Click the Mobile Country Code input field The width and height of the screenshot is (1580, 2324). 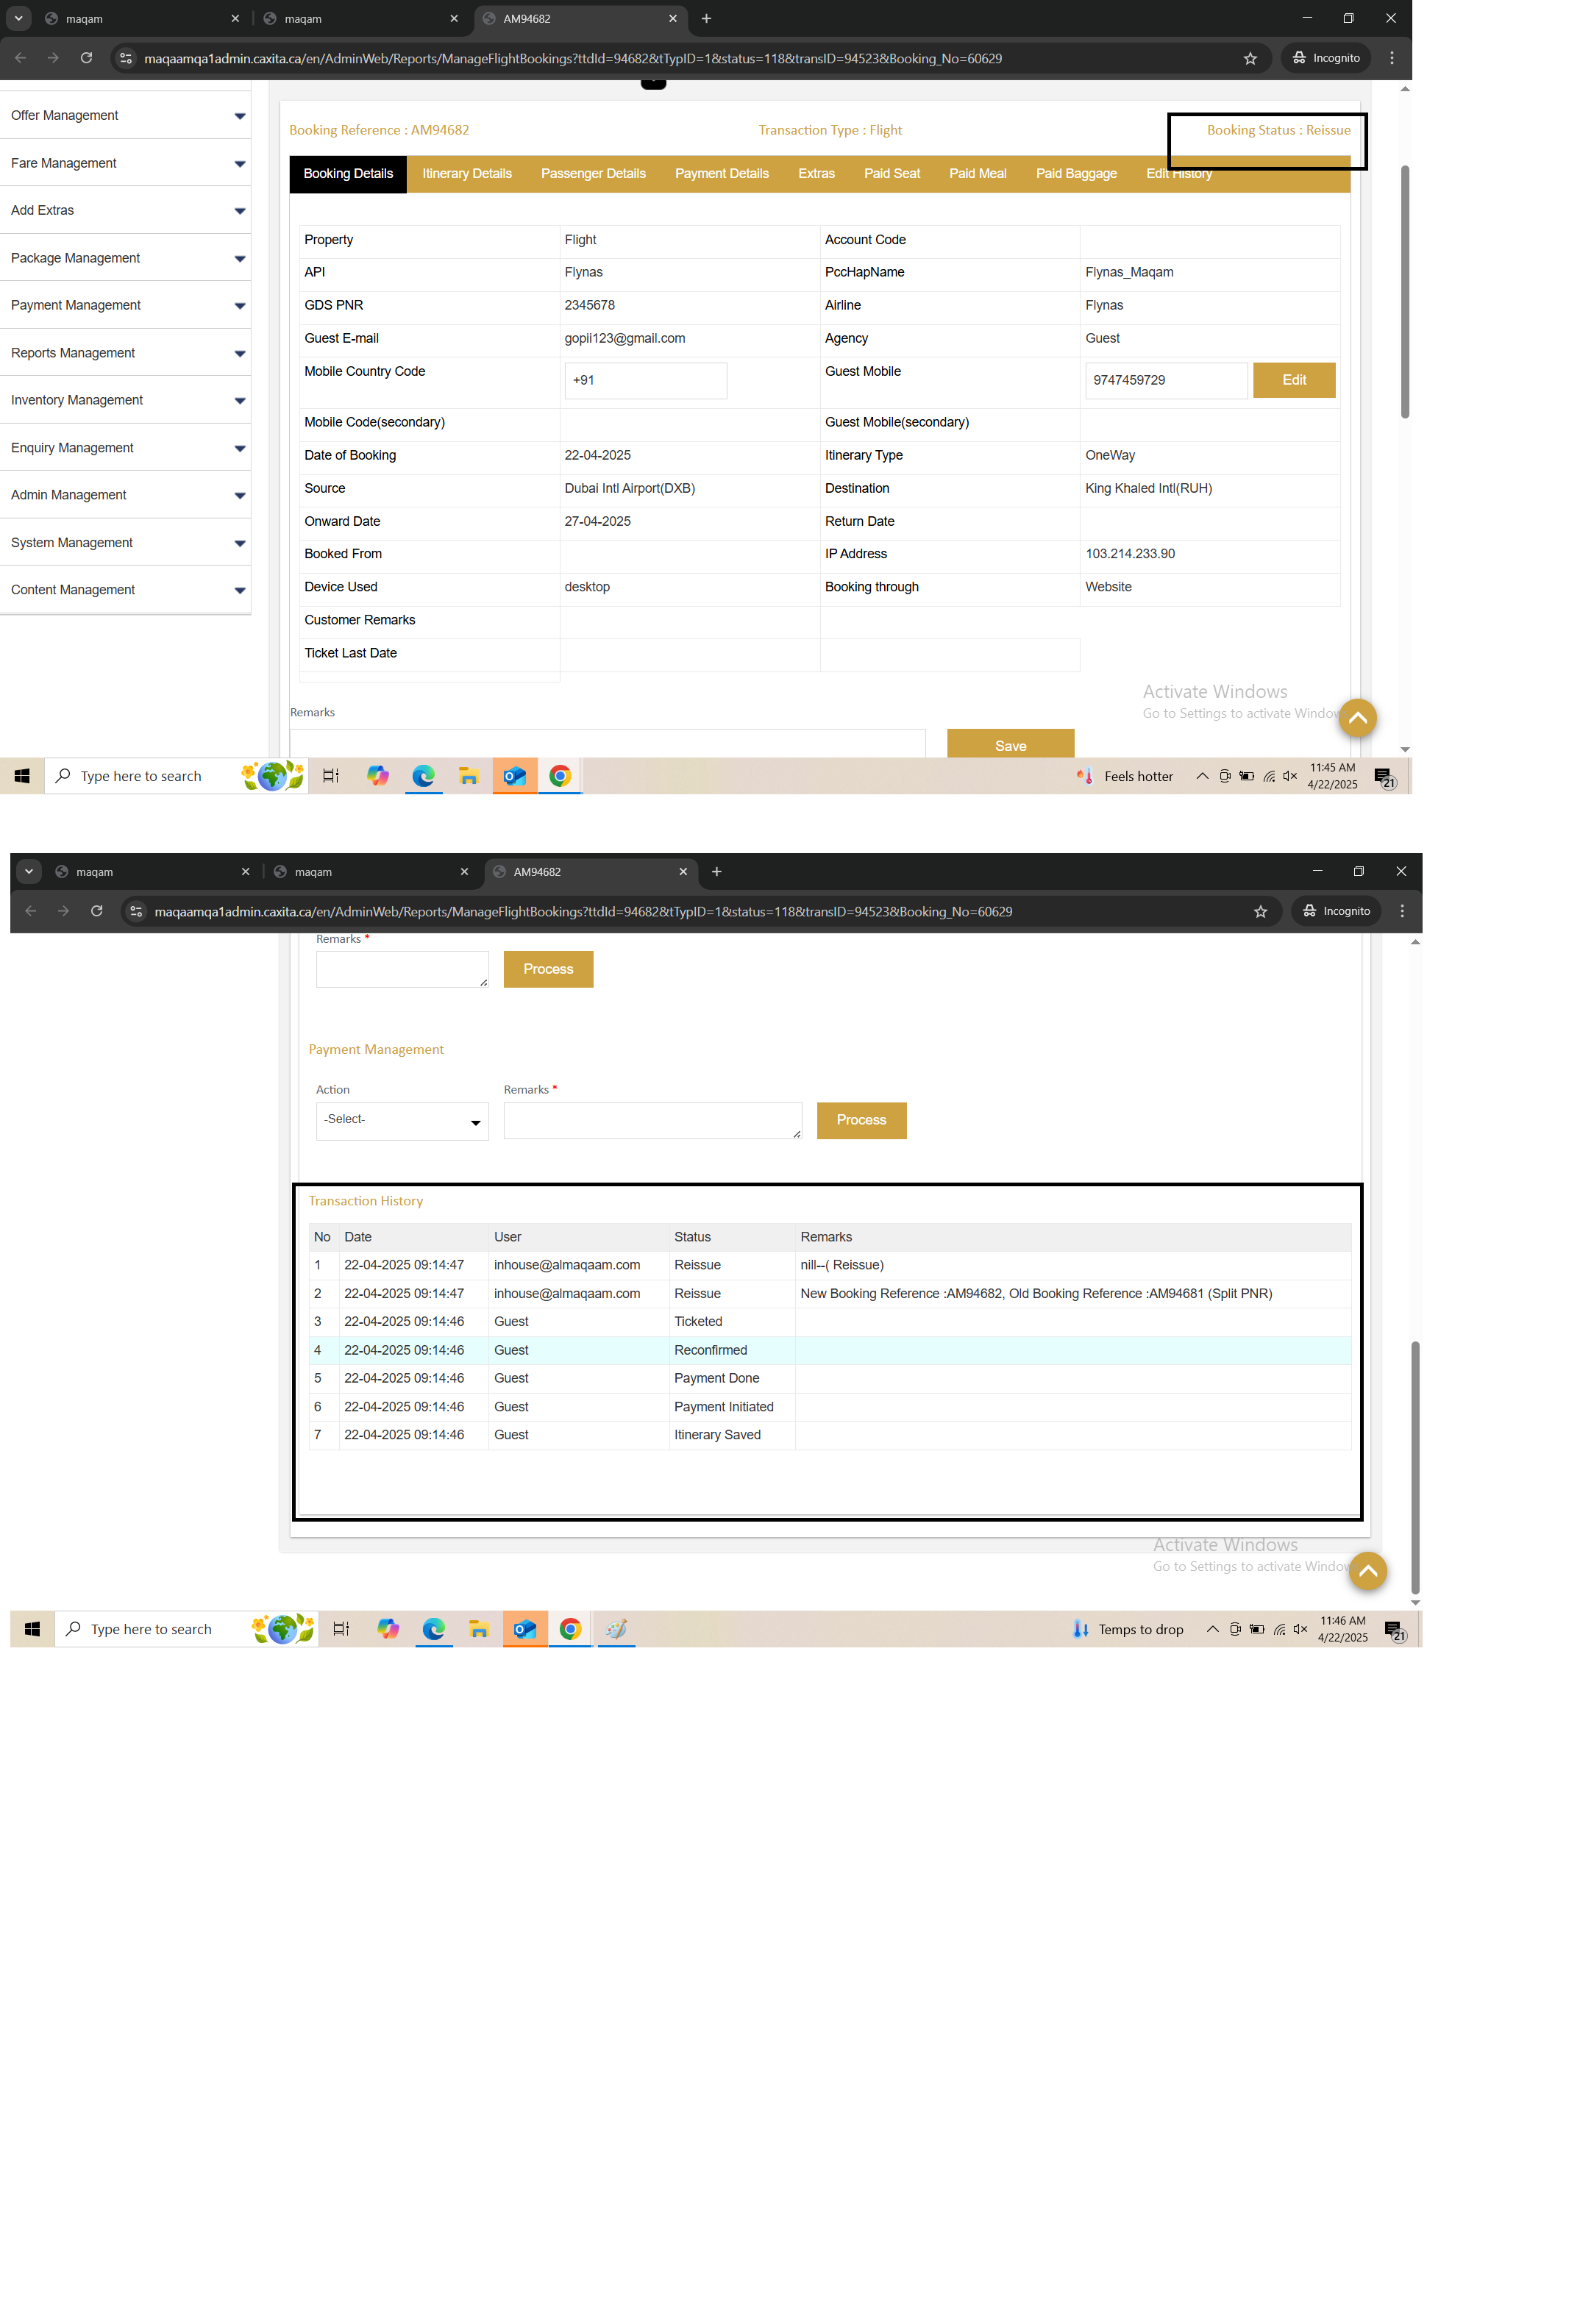645,380
